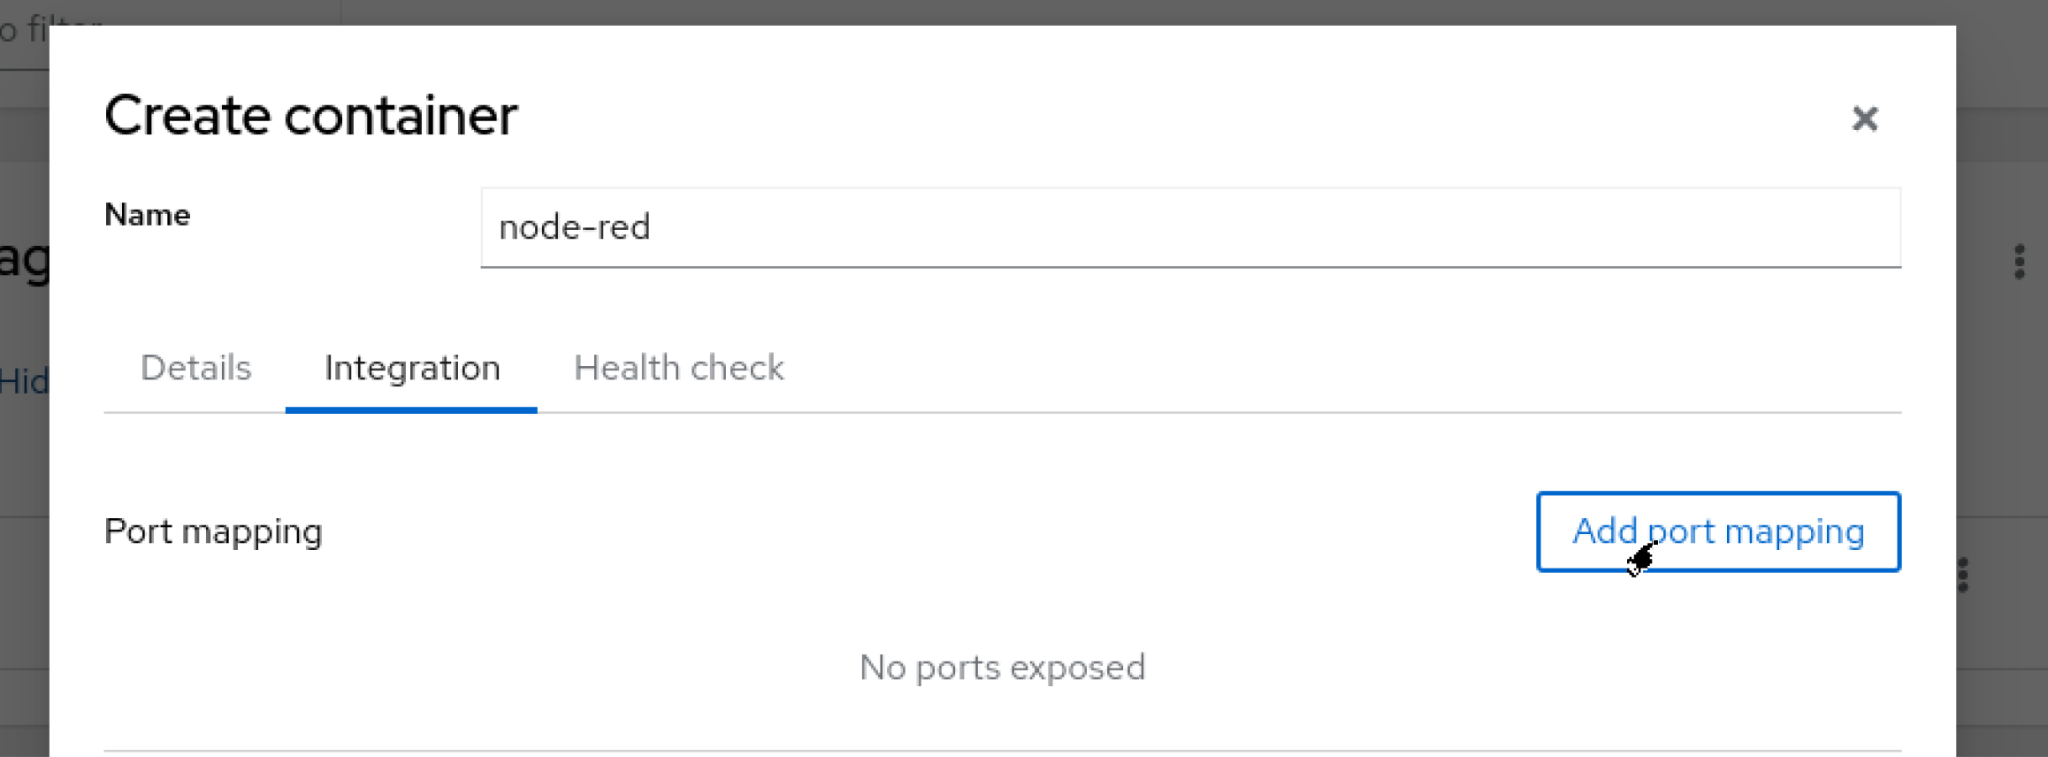This screenshot has height=757, width=2048.
Task: Close the Create container dialog
Action: (1864, 119)
